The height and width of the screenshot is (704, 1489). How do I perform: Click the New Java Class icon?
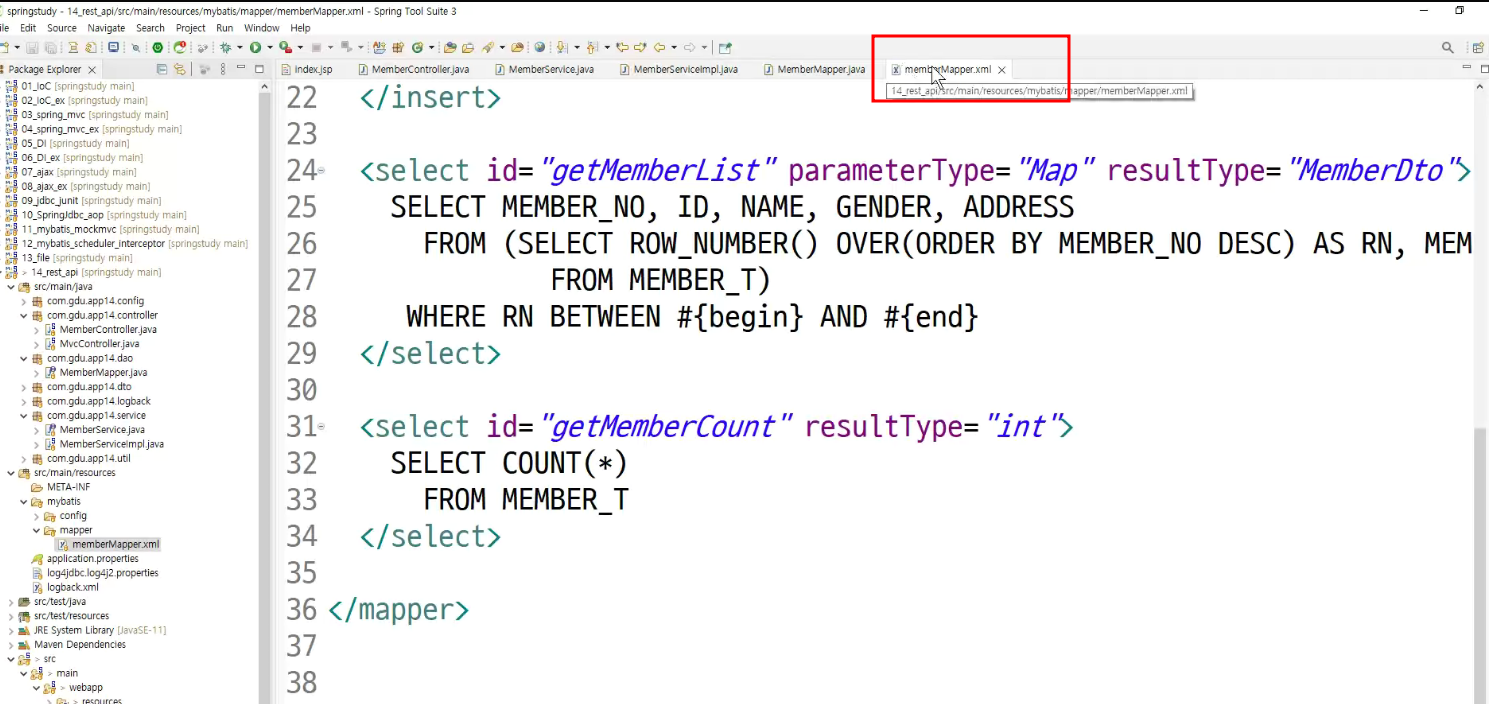click(416, 47)
